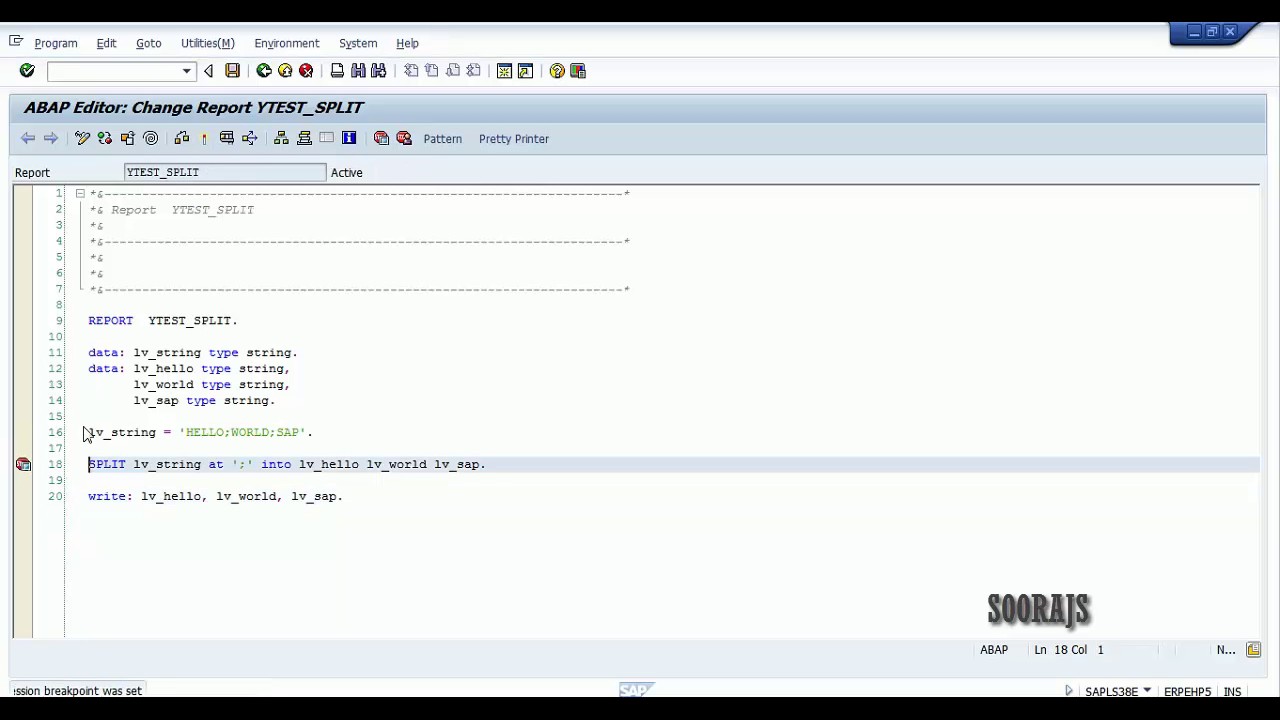The image size is (1280, 720).
Task: Collapse the command field with the triangle
Action: point(208,71)
